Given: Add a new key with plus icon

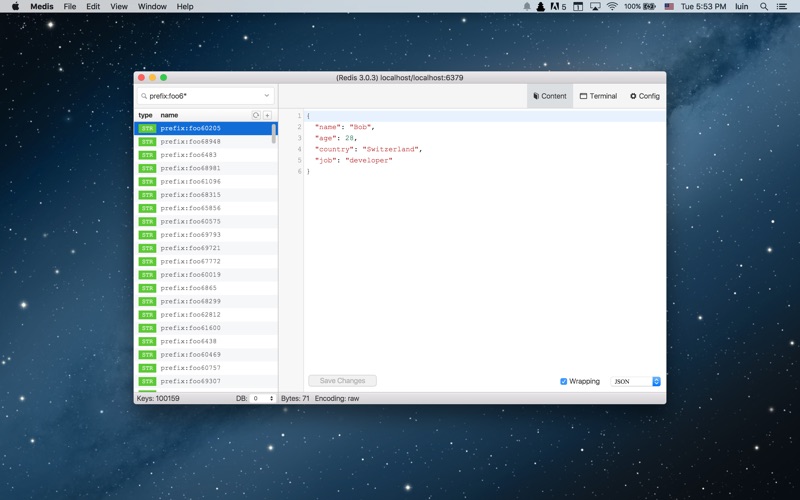Looking at the screenshot, I should 267,115.
